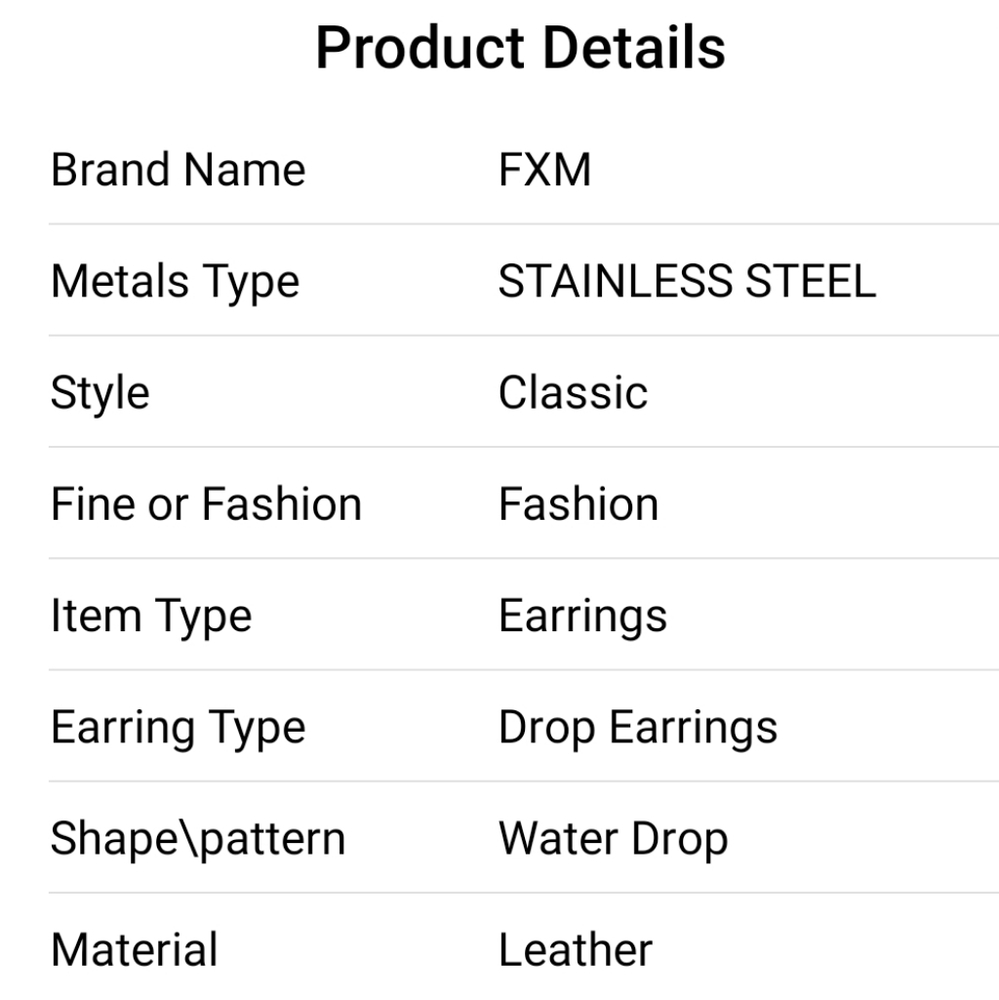999x1000 pixels.
Task: Click the Leather material value
Action: point(575,950)
